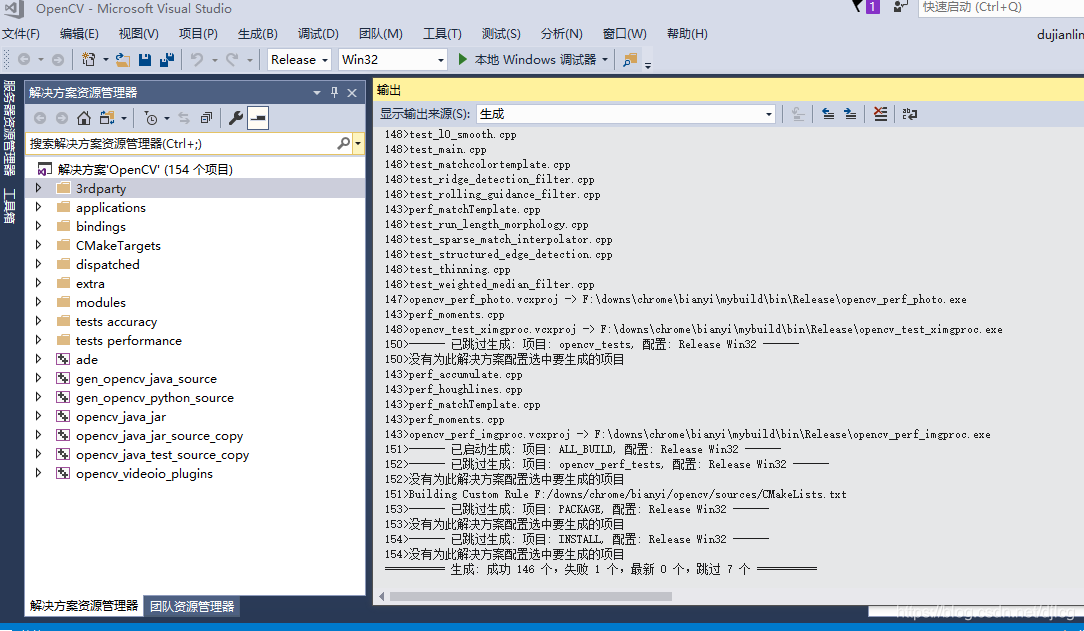This screenshot has height=631, width=1084.
Task: Open the 工具箱 side tab
Action: pos(9,205)
